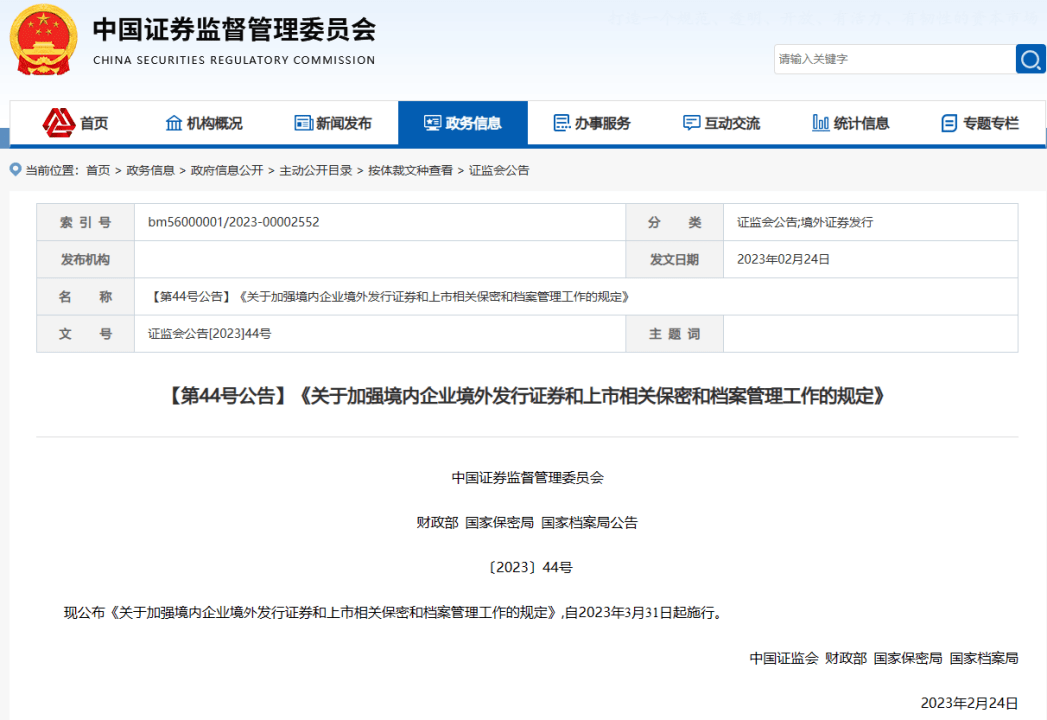Click the red CSRC logo icon beside 首页
The image size is (1047, 720).
click(59, 122)
